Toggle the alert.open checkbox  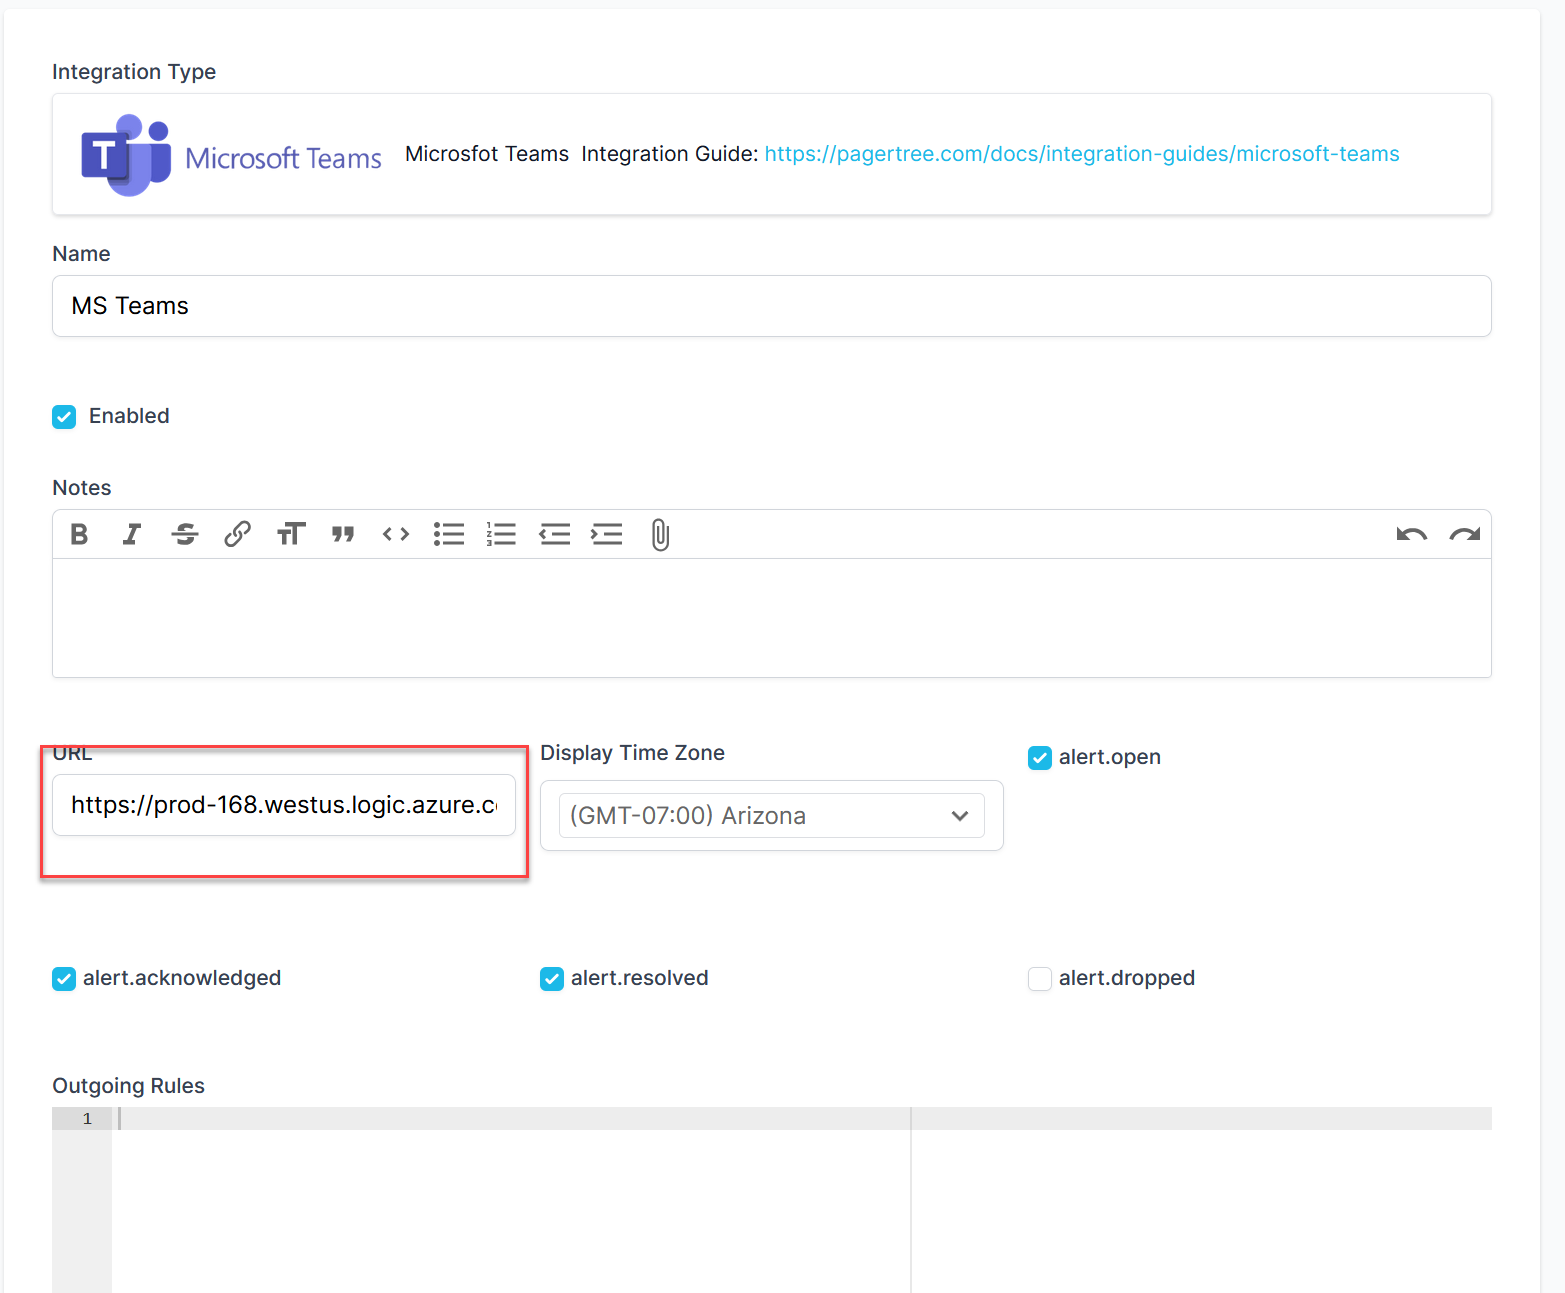click(x=1040, y=758)
